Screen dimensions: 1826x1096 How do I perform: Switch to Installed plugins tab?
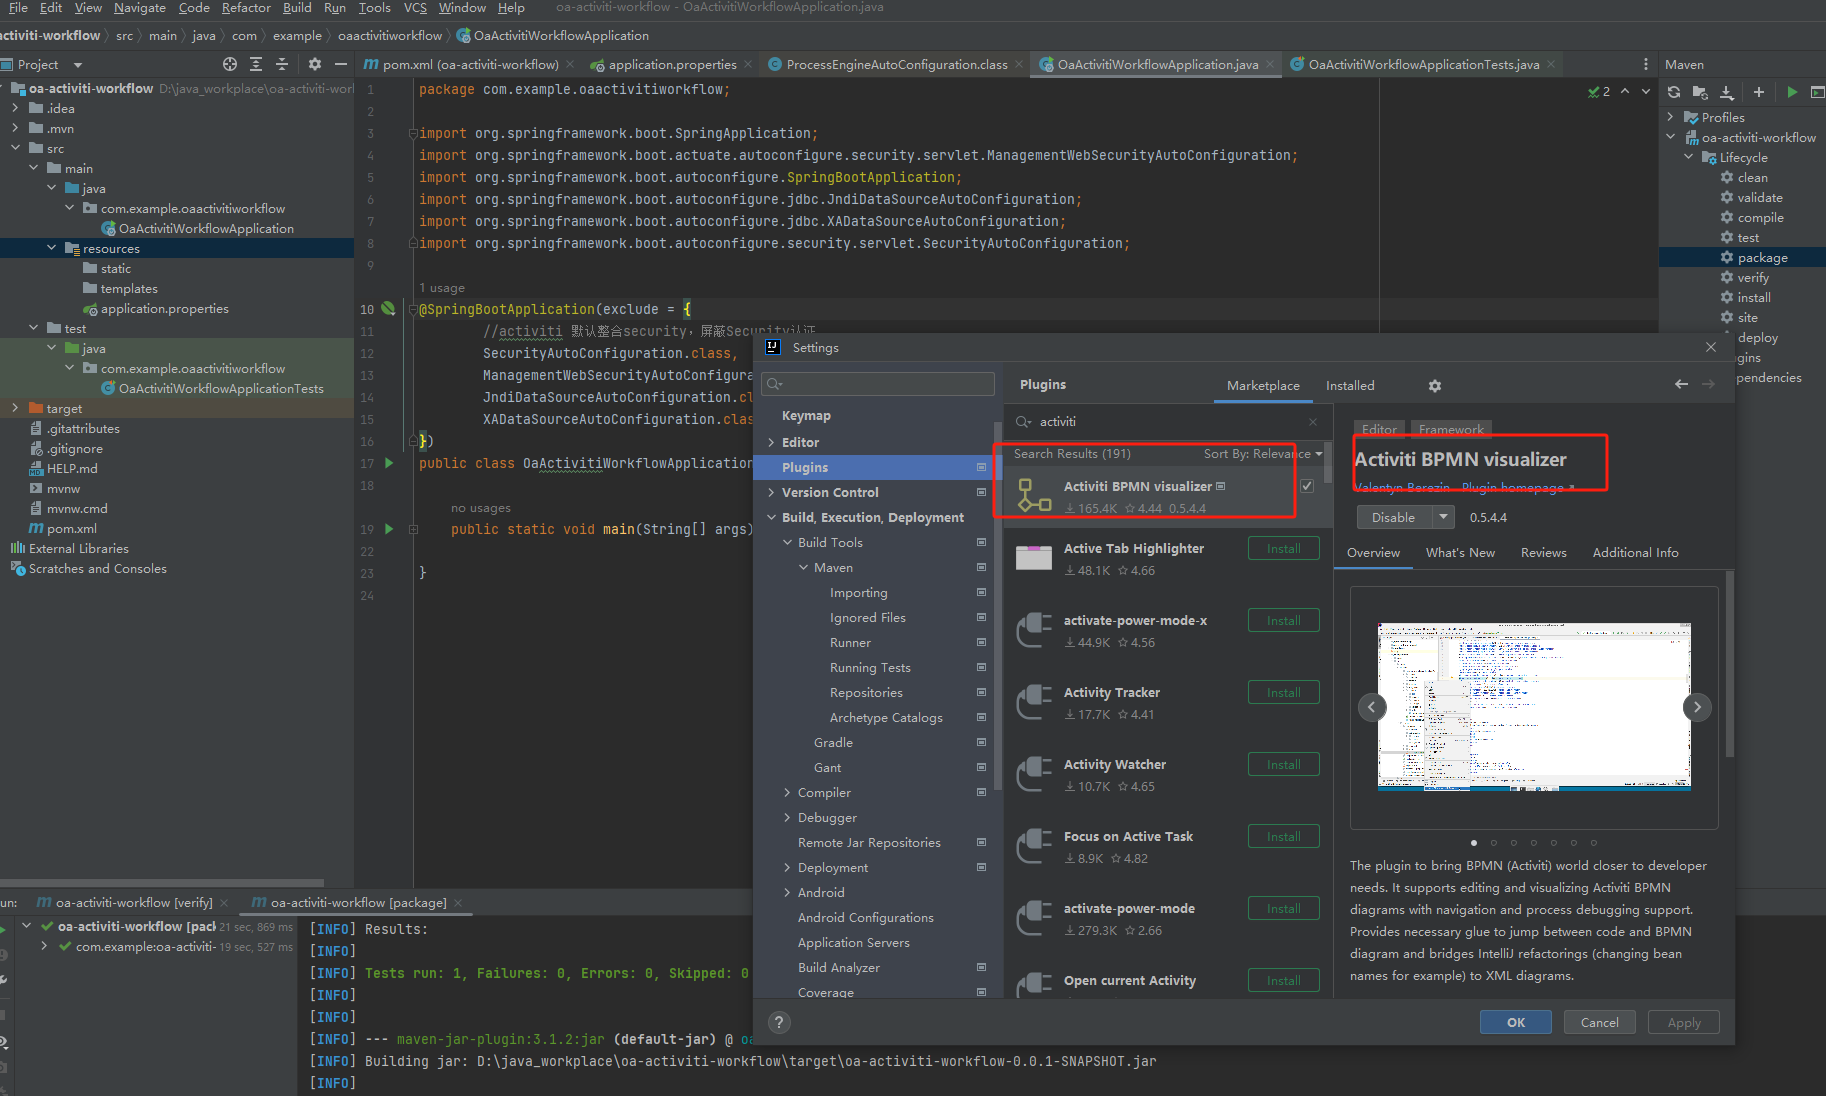tap(1350, 386)
